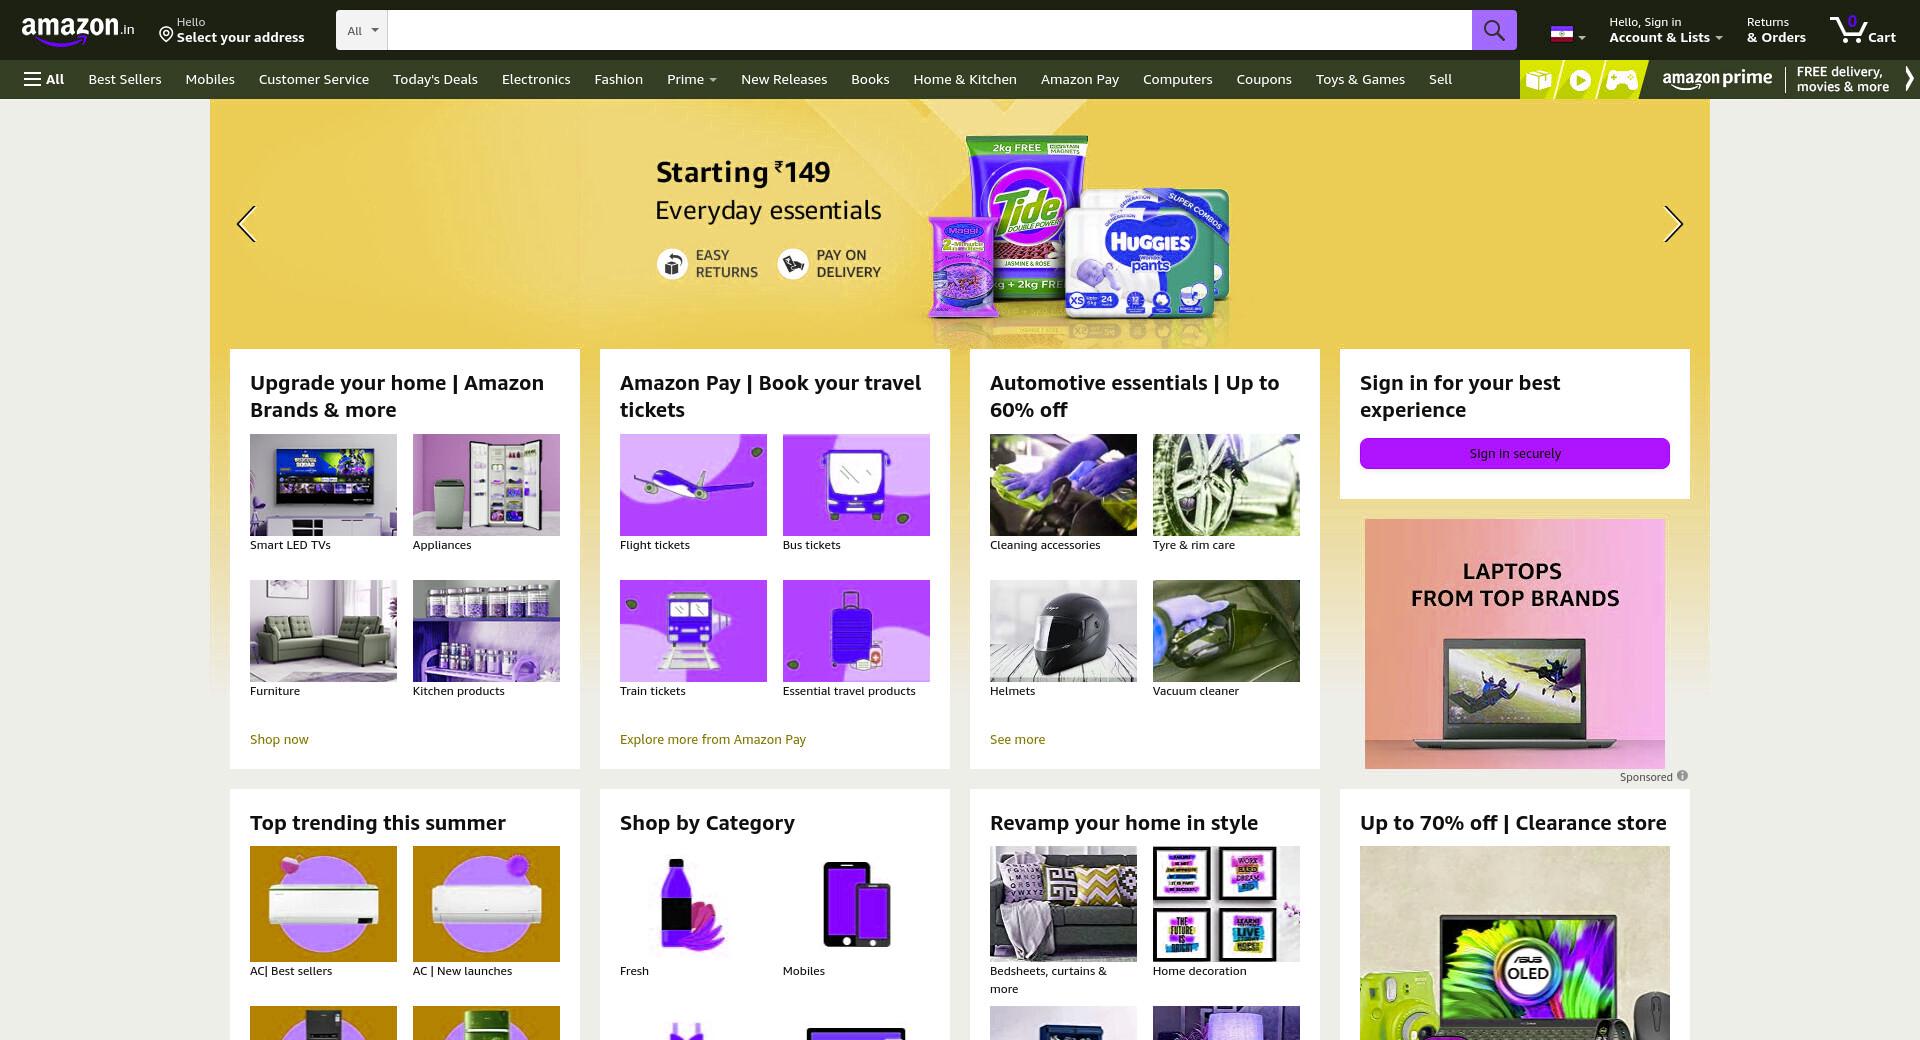Image resolution: width=1920 pixels, height=1040 pixels.
Task: Click the magnifying glass search button
Action: pos(1494,30)
